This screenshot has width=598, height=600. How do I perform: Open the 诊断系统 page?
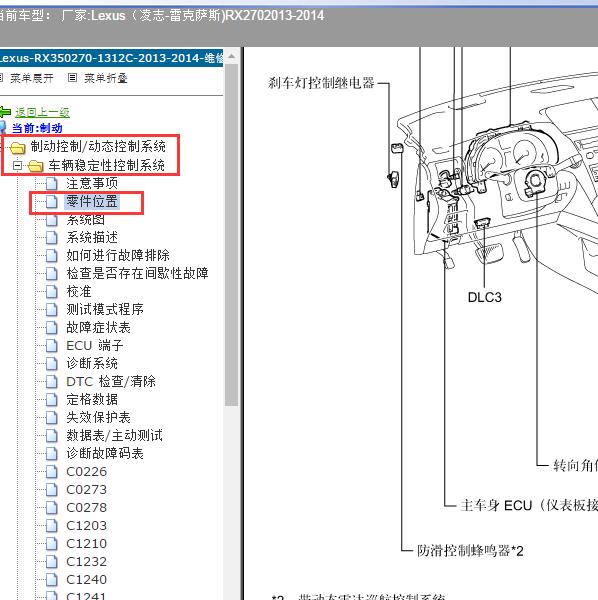tap(92, 363)
